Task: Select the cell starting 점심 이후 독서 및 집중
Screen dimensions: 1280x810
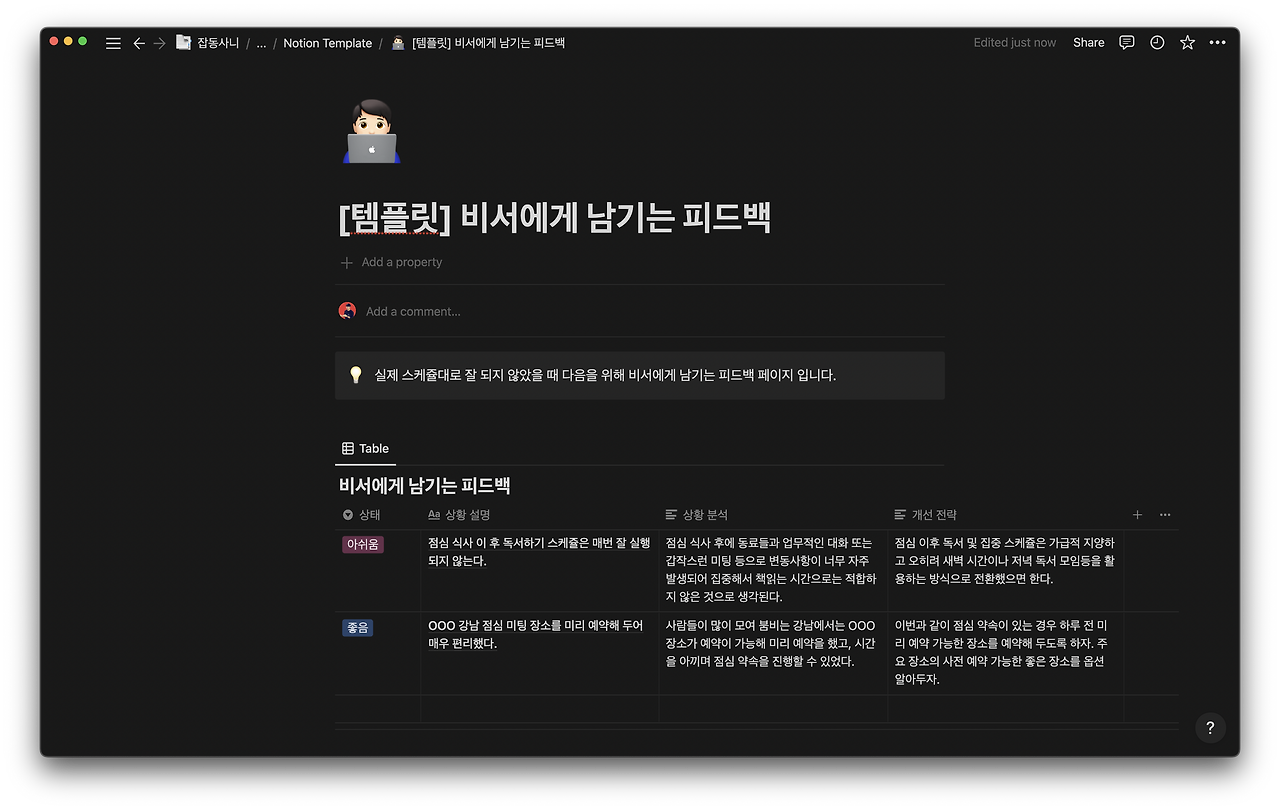Action: coord(1005,571)
